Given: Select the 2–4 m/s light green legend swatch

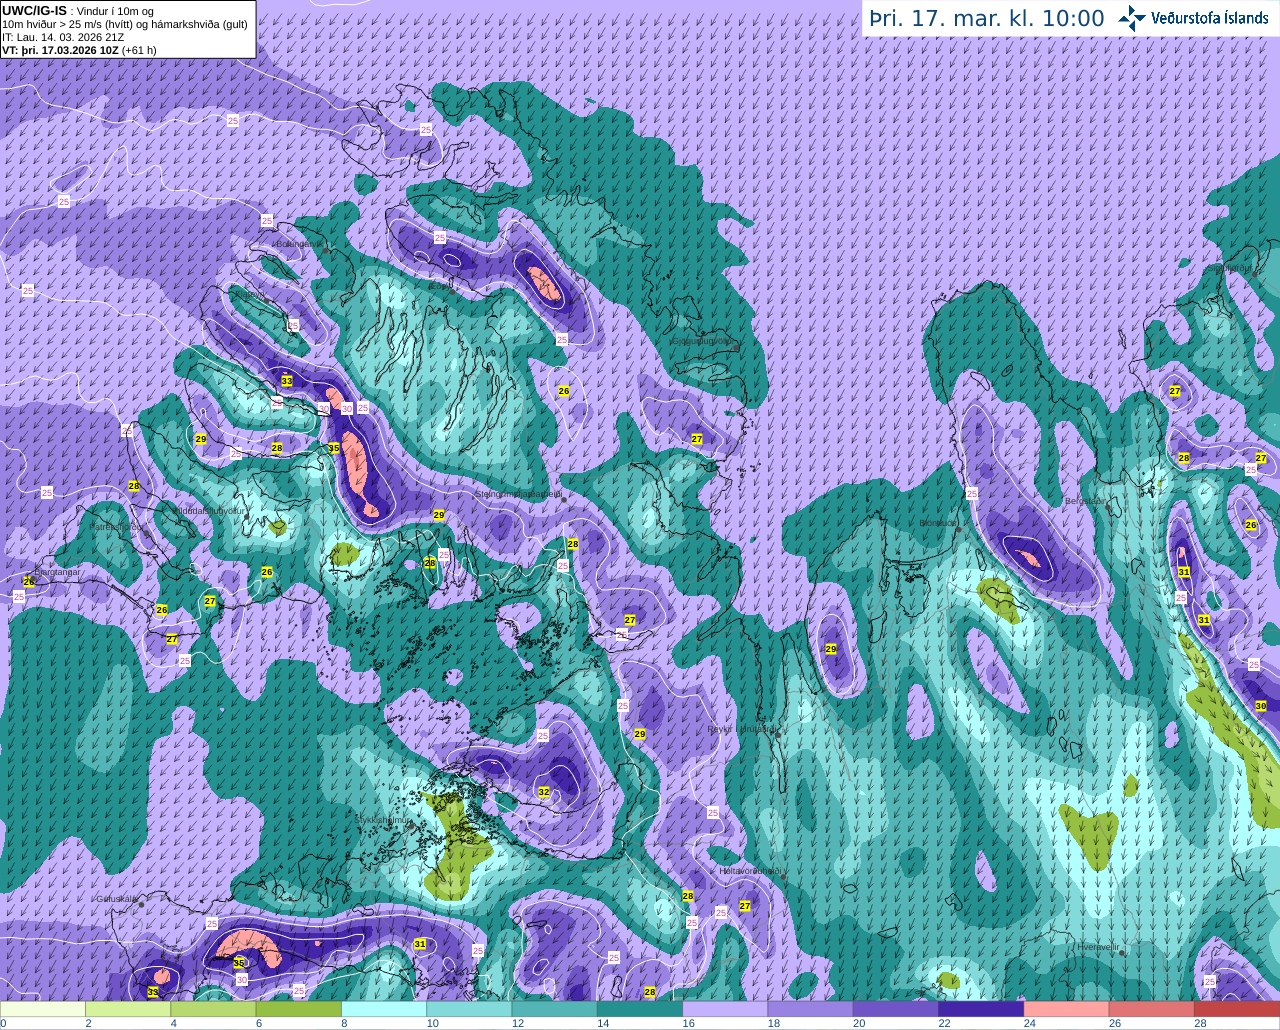Looking at the screenshot, I should (x=128, y=1009).
